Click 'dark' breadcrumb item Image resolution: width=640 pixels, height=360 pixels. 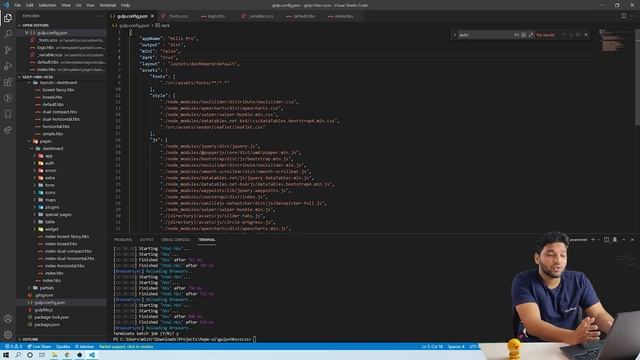coord(163,25)
